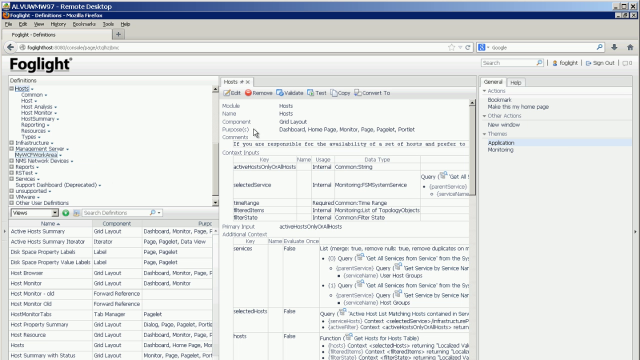This screenshot has height=360, width=640.
Task: Click the Validate check icon
Action: click(280, 93)
